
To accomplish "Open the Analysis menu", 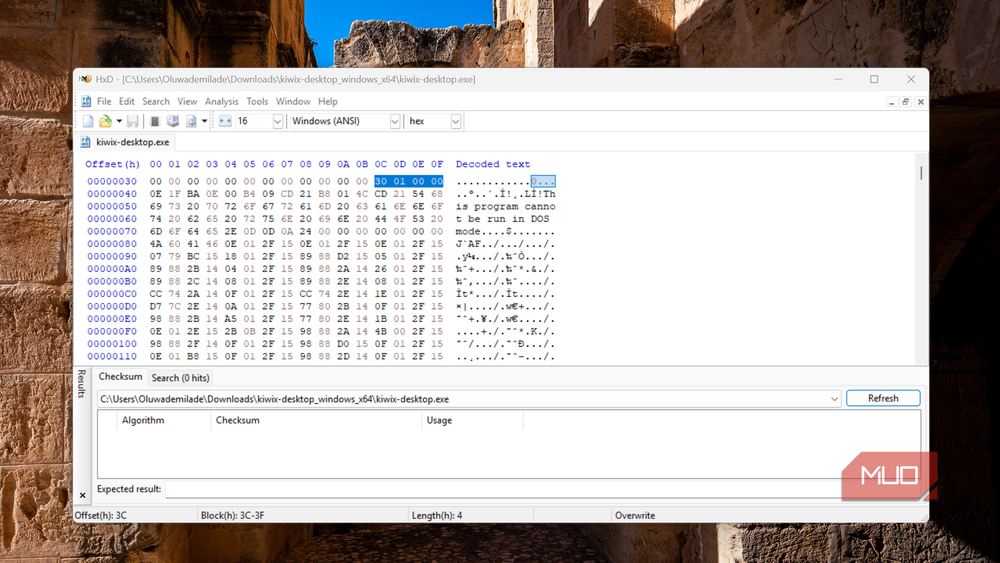I will 221,101.
